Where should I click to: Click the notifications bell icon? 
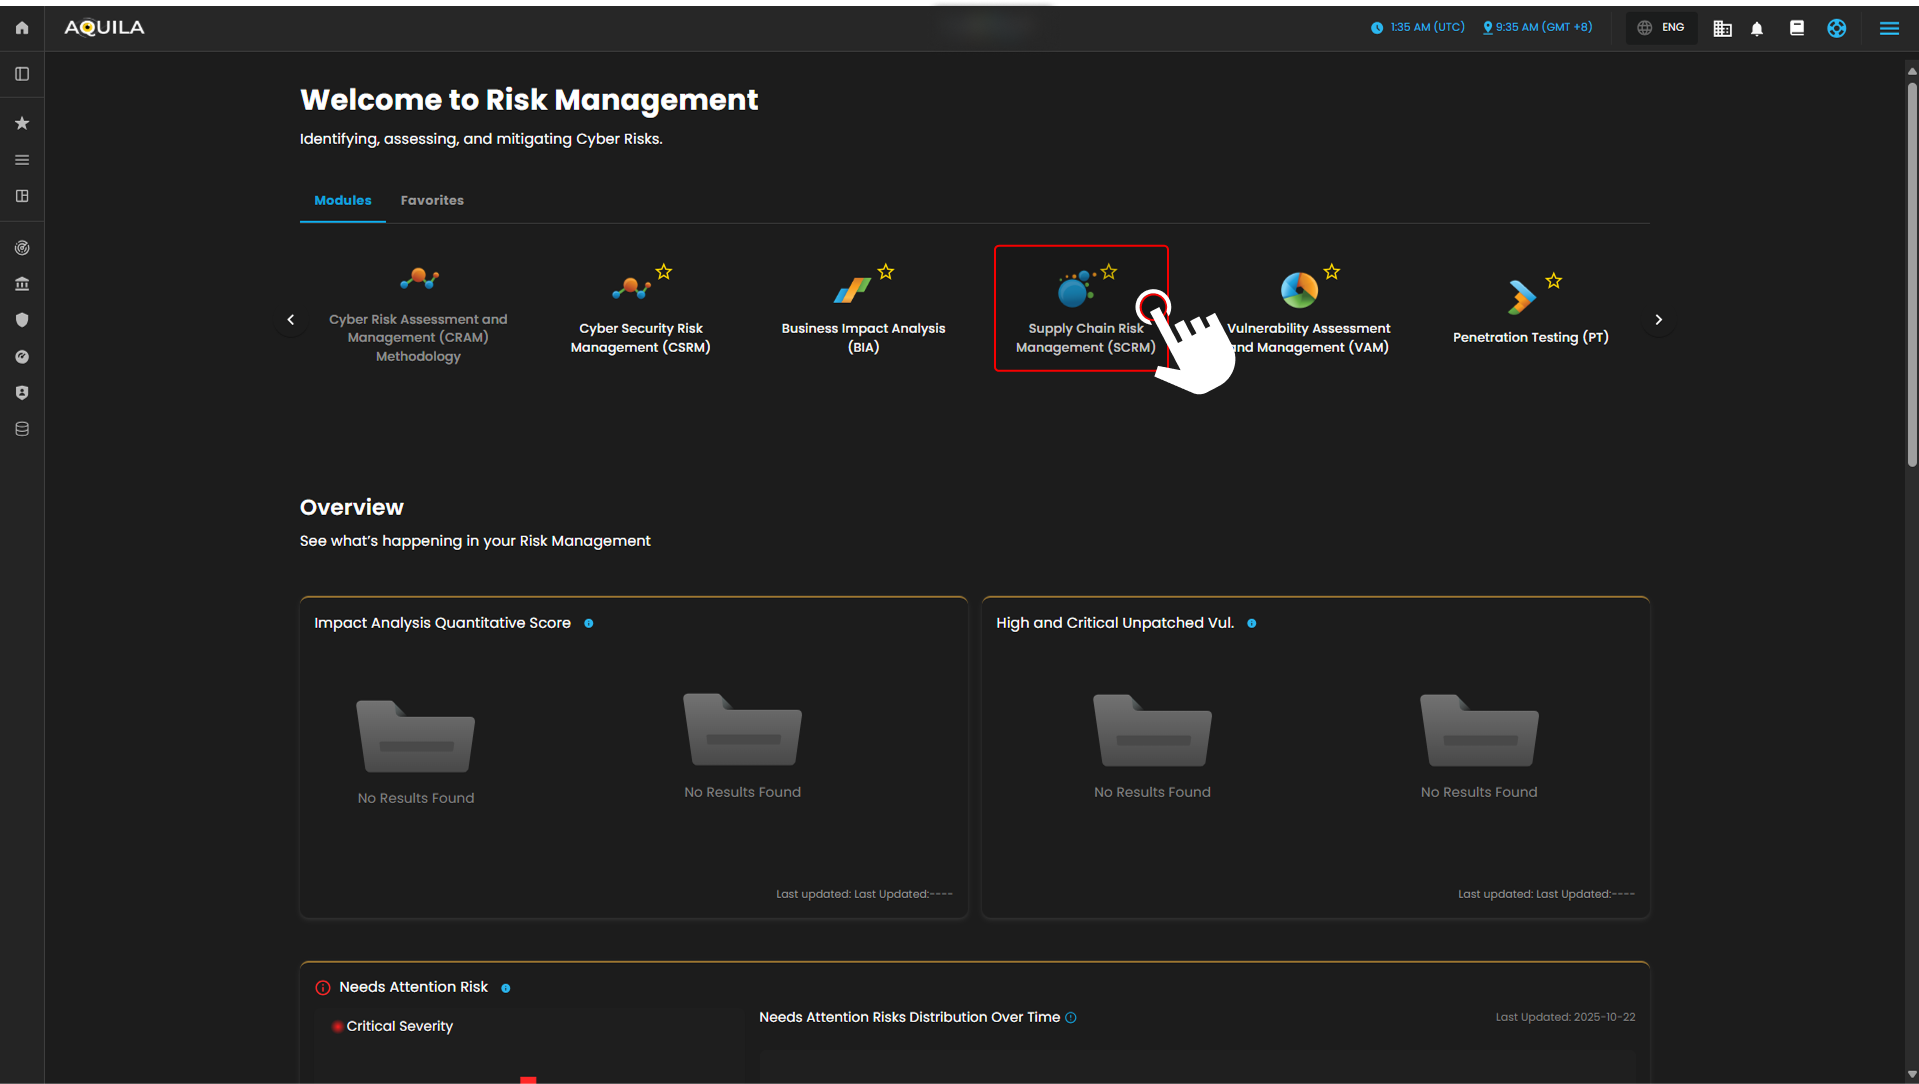[1757, 29]
